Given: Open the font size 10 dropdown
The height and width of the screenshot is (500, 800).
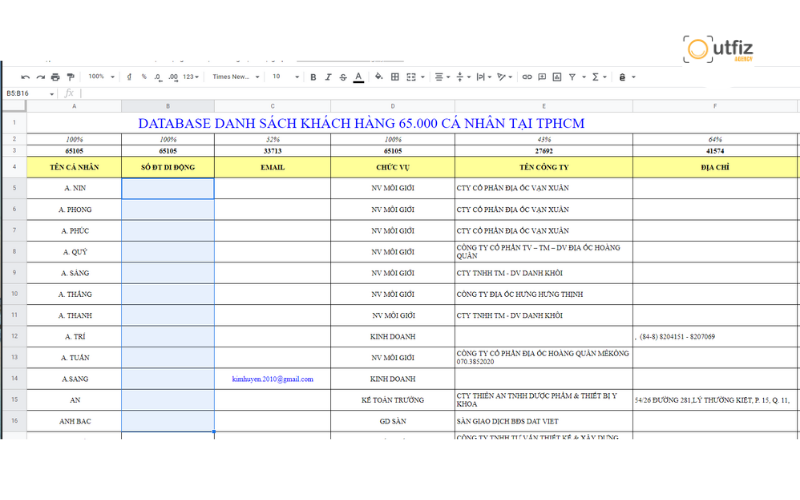Looking at the screenshot, I should coord(284,77).
